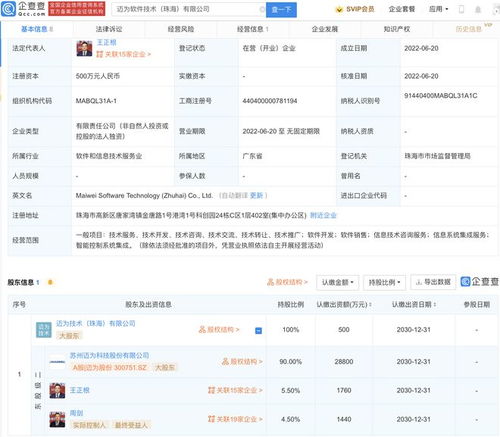Click the 迈为技术 company logo icon
The image size is (500, 437).
[44, 330]
